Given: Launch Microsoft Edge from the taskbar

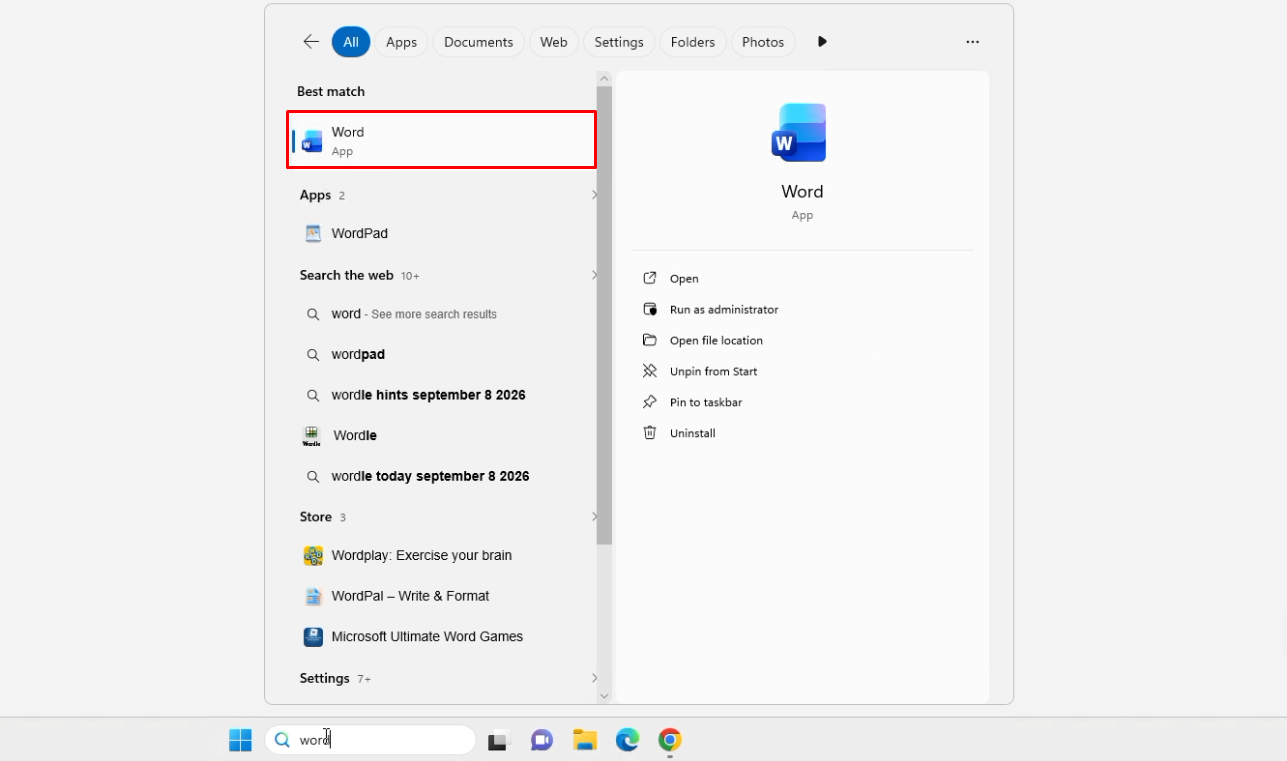Looking at the screenshot, I should pos(627,740).
